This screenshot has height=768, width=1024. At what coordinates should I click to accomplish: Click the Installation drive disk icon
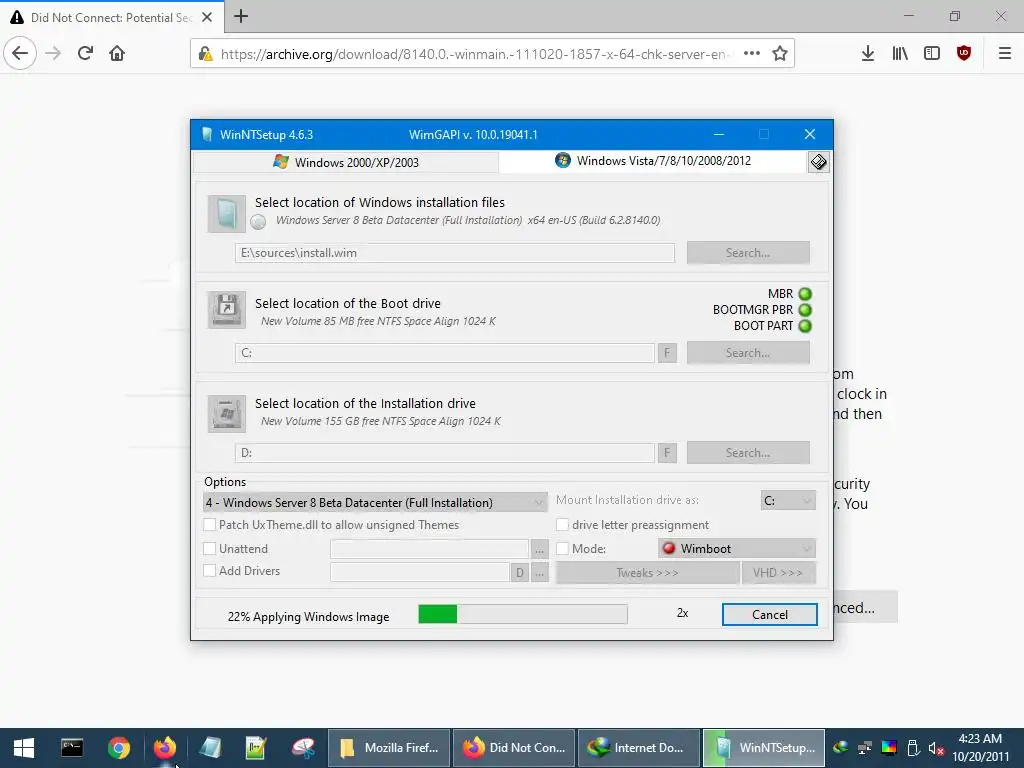coord(227,413)
